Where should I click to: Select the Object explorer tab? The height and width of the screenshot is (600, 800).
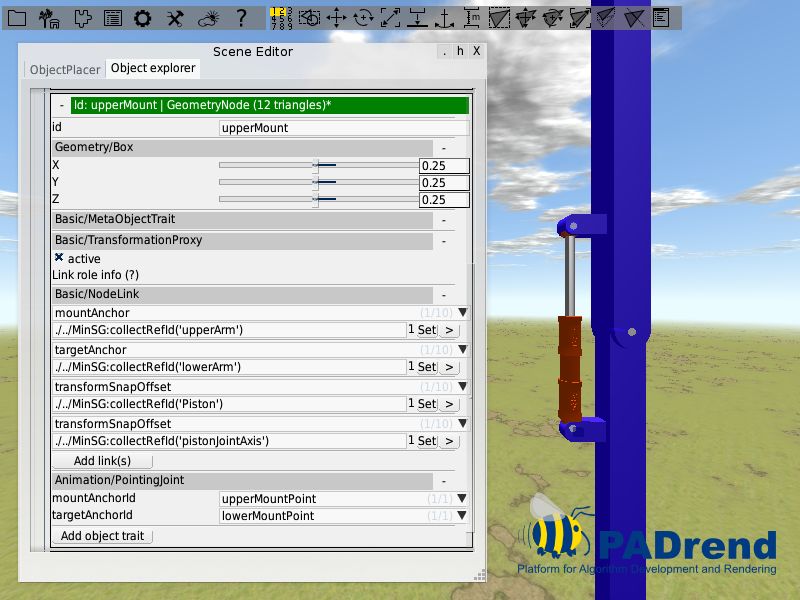pyautogui.click(x=153, y=68)
